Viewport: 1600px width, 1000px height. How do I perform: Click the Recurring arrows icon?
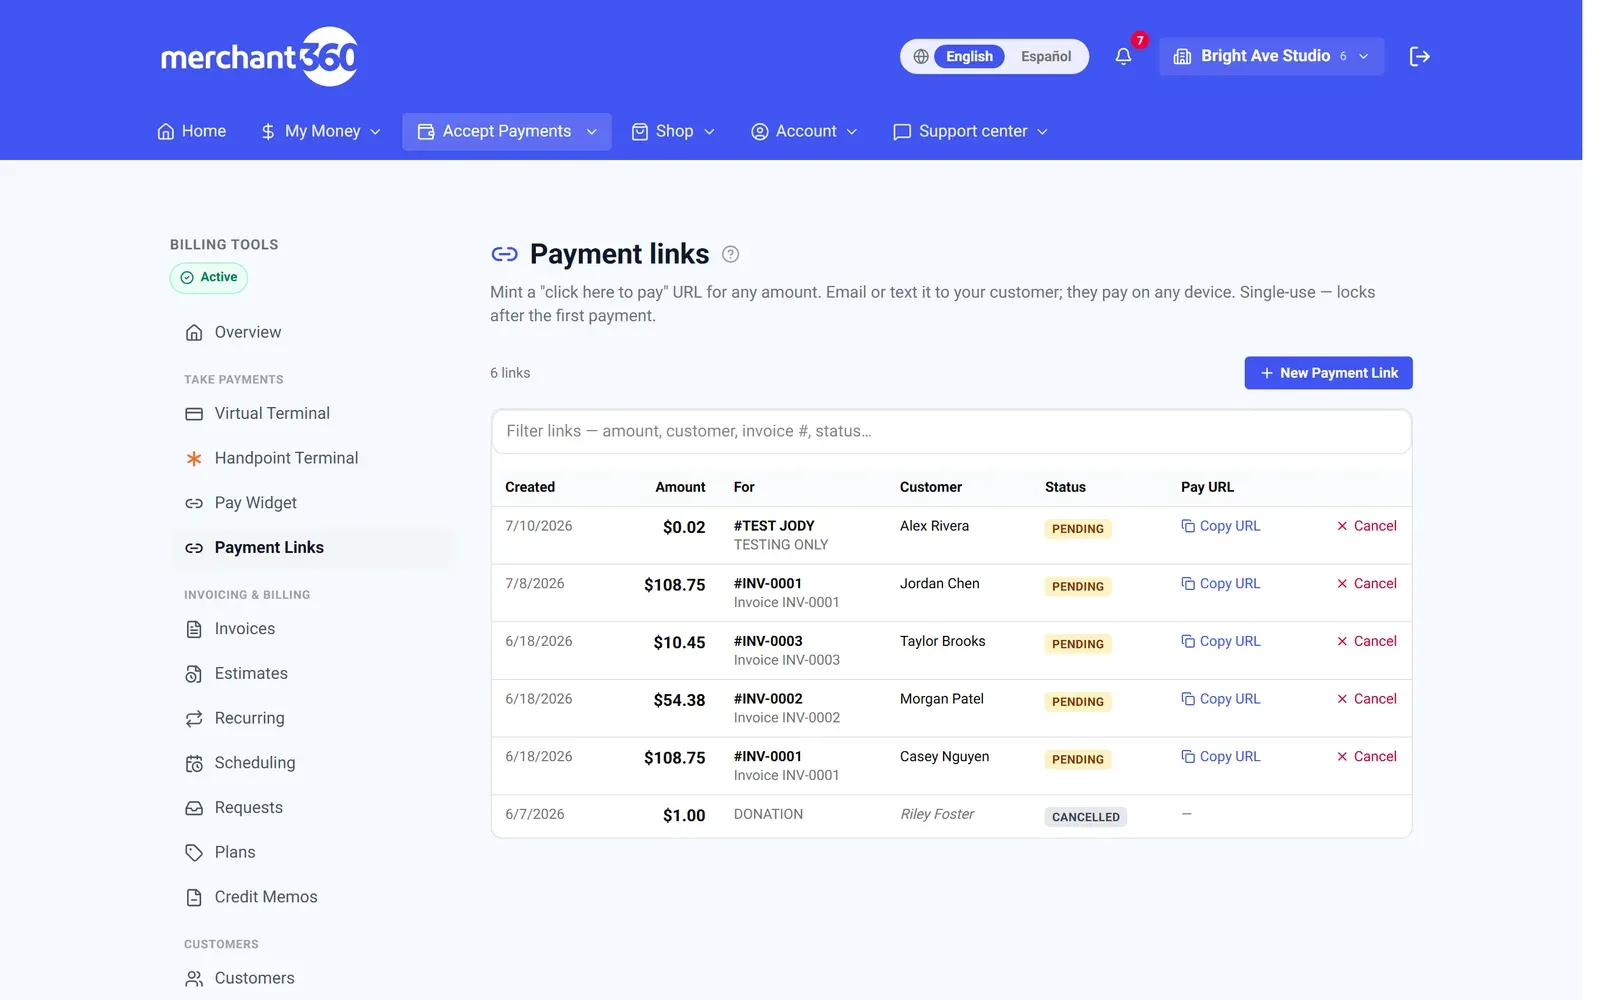click(x=194, y=718)
